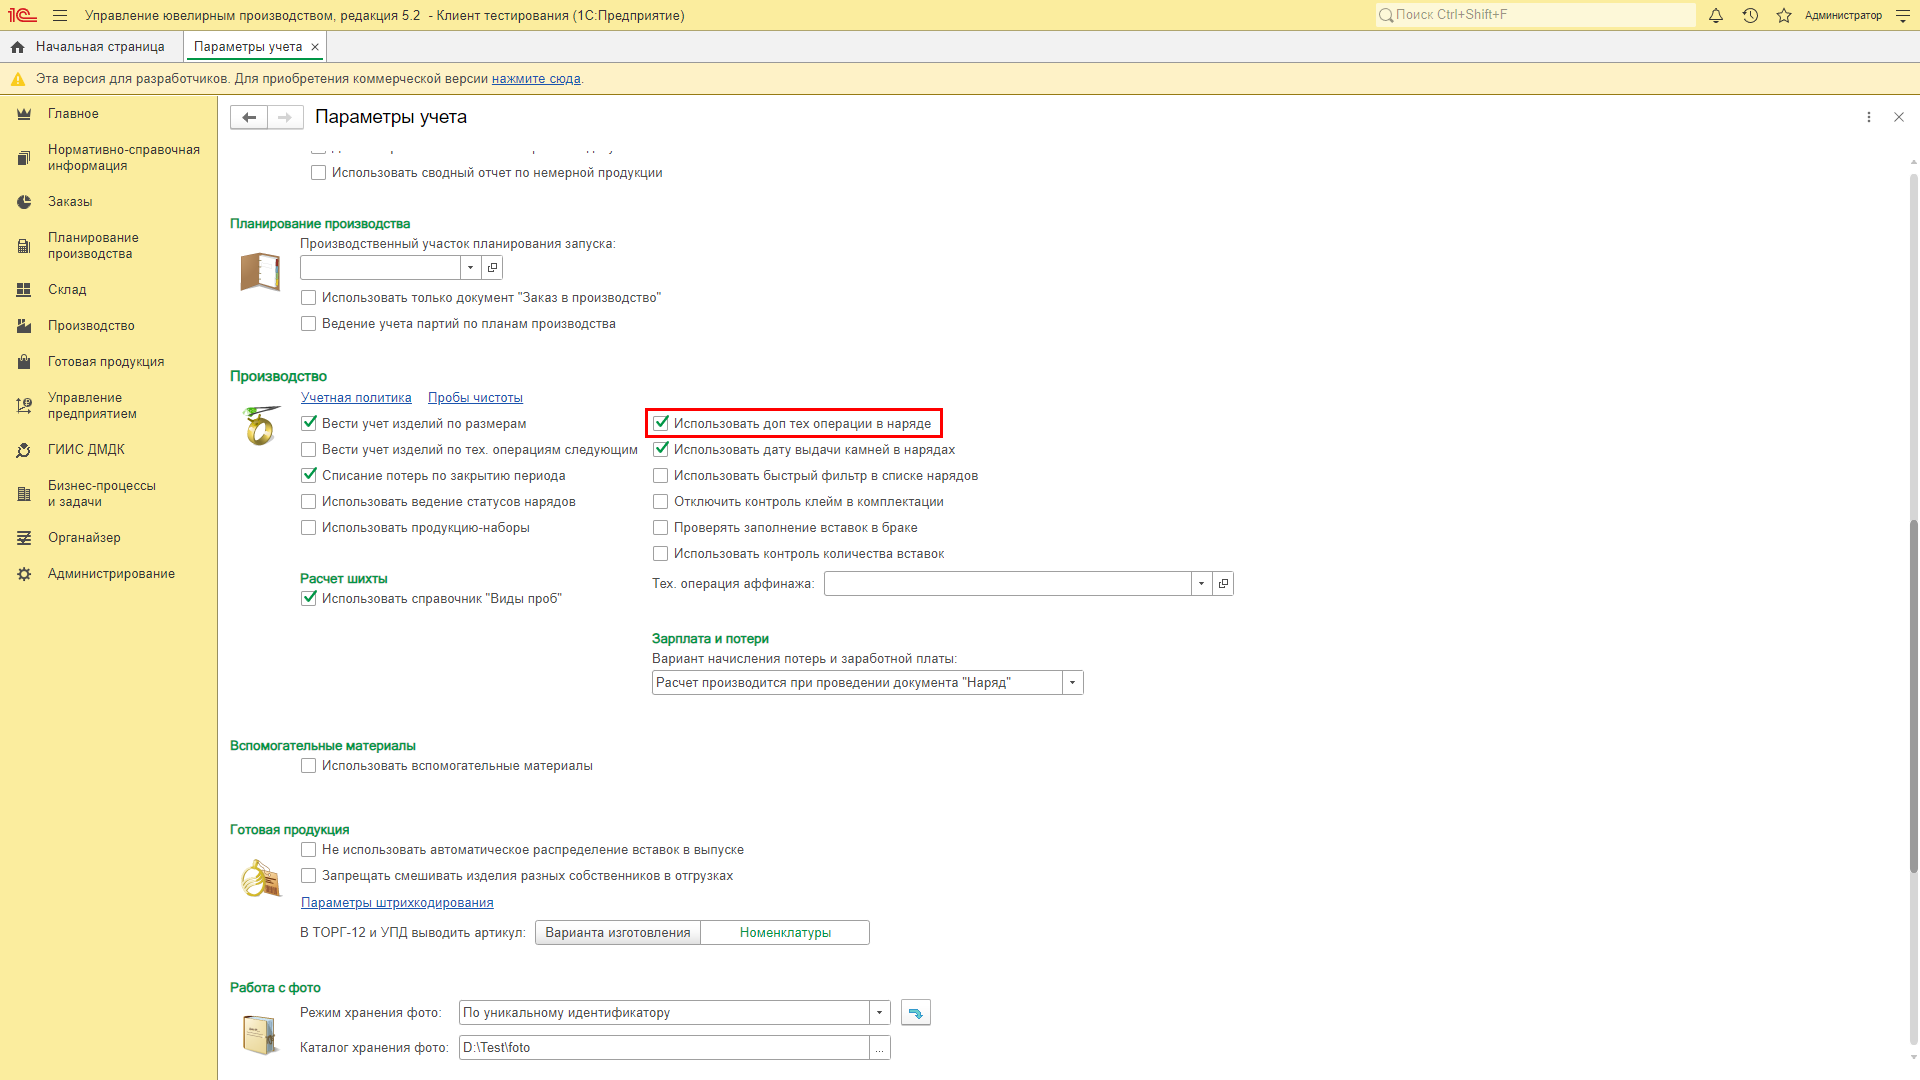
Task: Open the main hamburger menu
Action: click(x=60, y=15)
